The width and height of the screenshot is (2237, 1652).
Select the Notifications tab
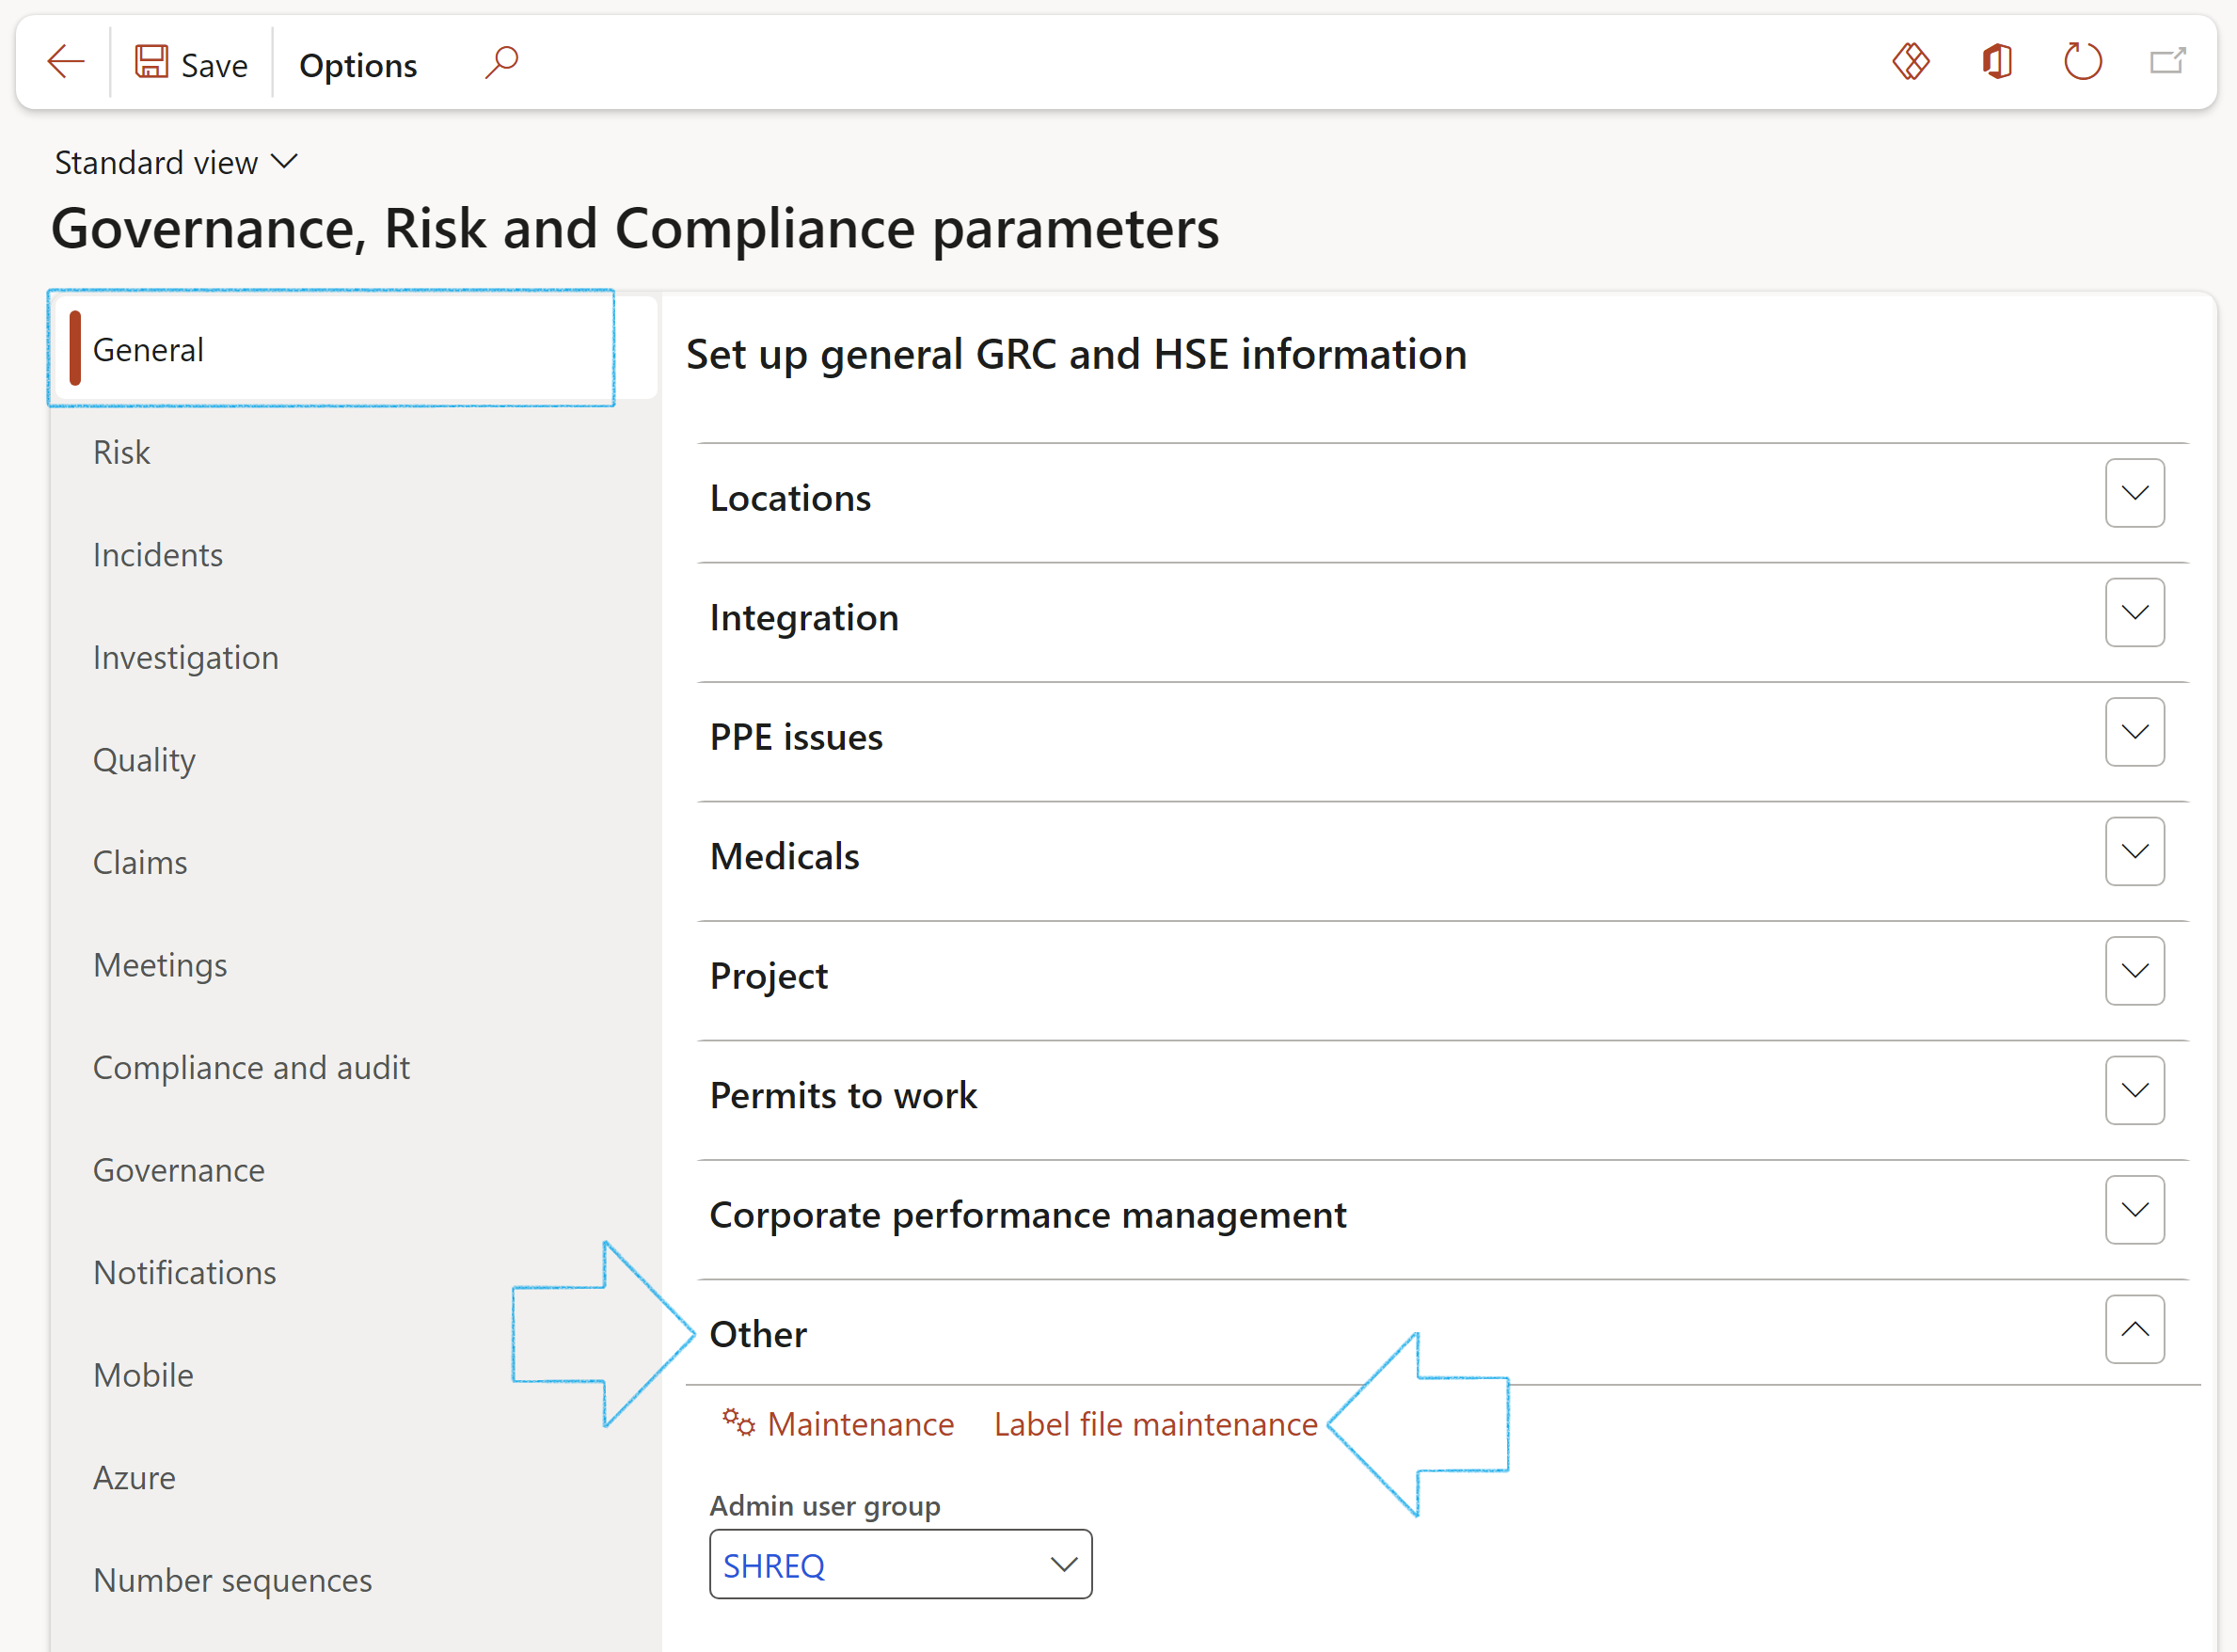pos(185,1272)
